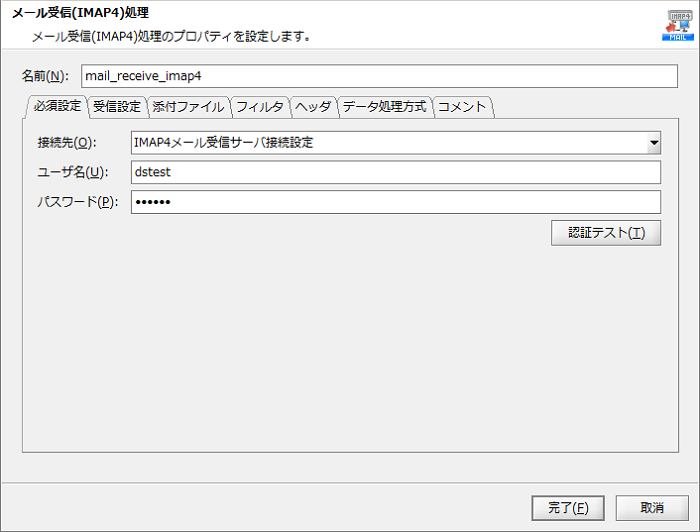700x532 pixels.
Task: Click the 名前 name input field
Action: point(379,76)
